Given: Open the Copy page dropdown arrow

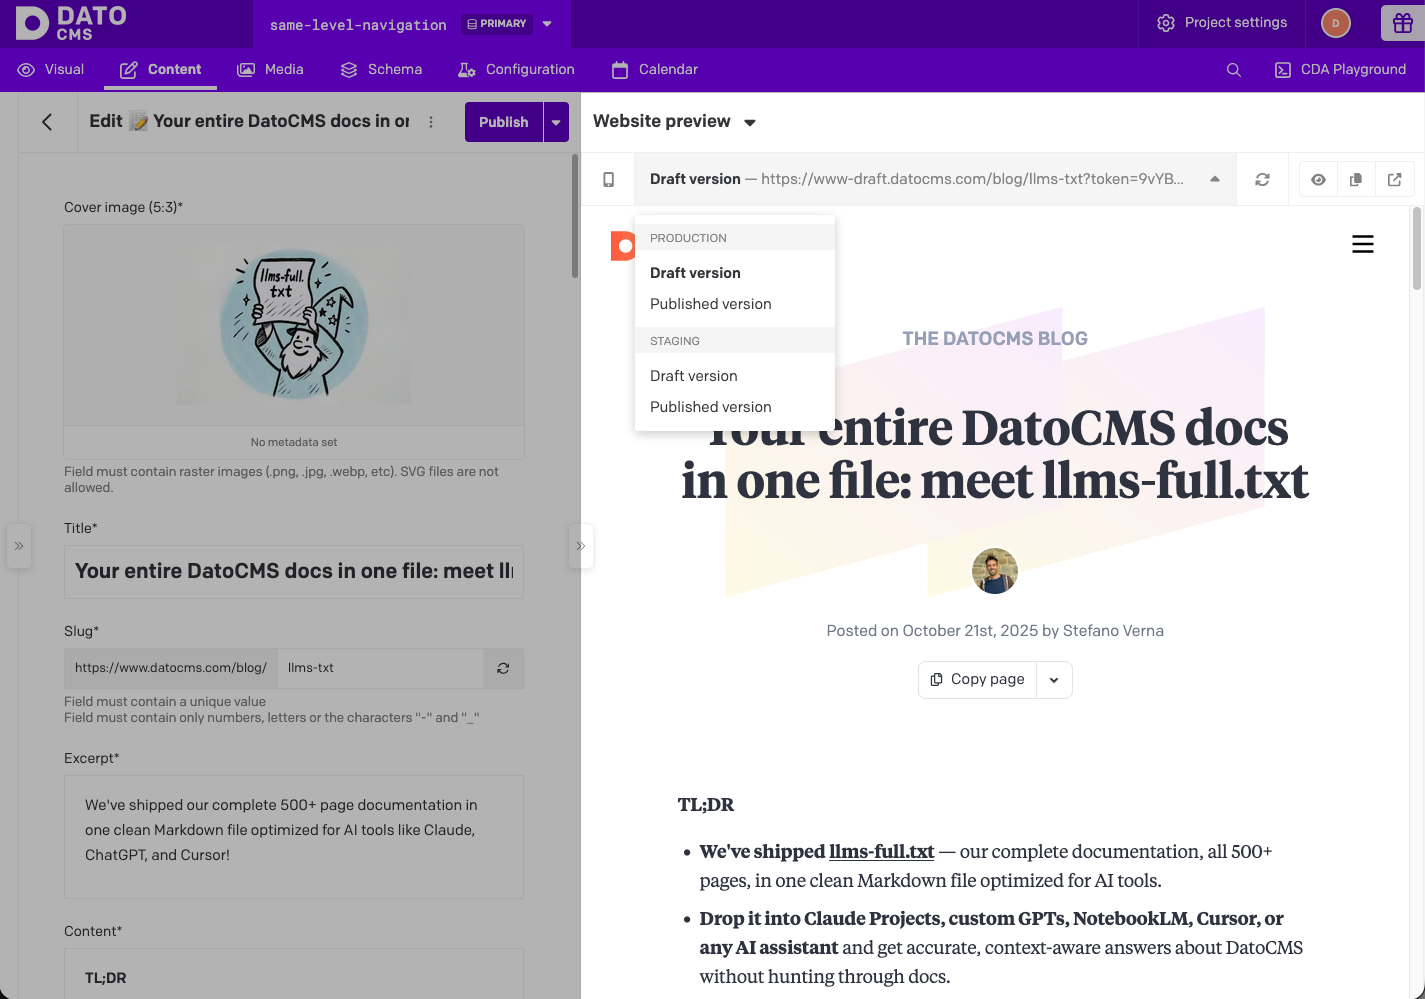Looking at the screenshot, I should 1054,680.
